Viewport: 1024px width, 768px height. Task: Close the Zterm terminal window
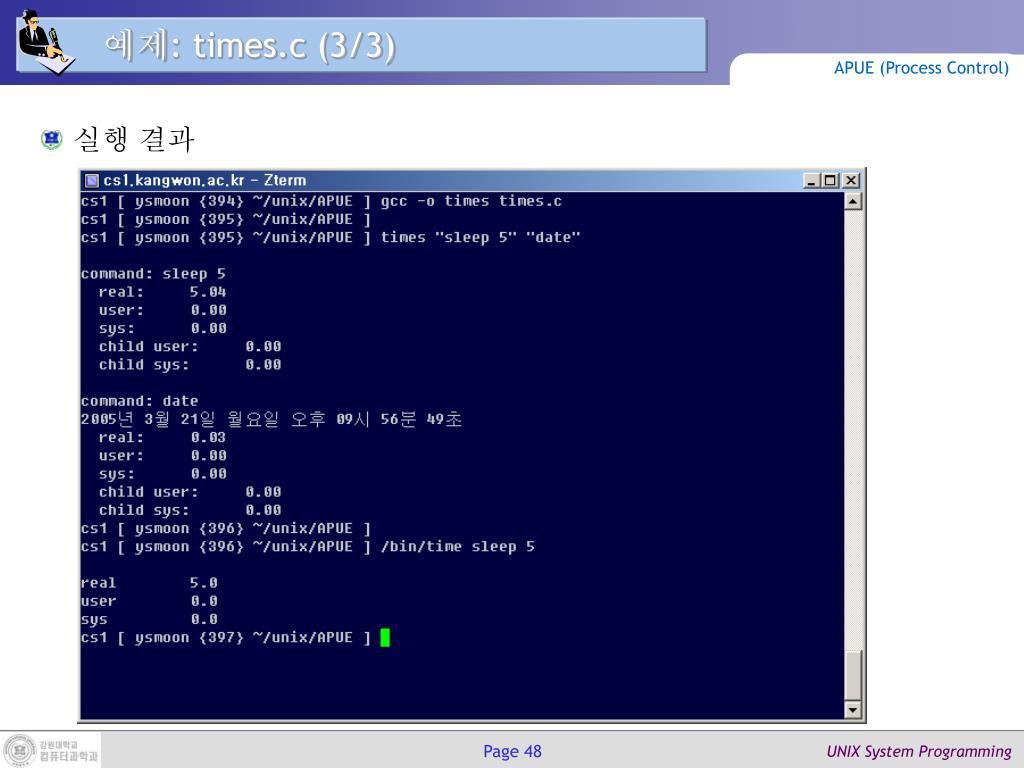click(x=851, y=180)
